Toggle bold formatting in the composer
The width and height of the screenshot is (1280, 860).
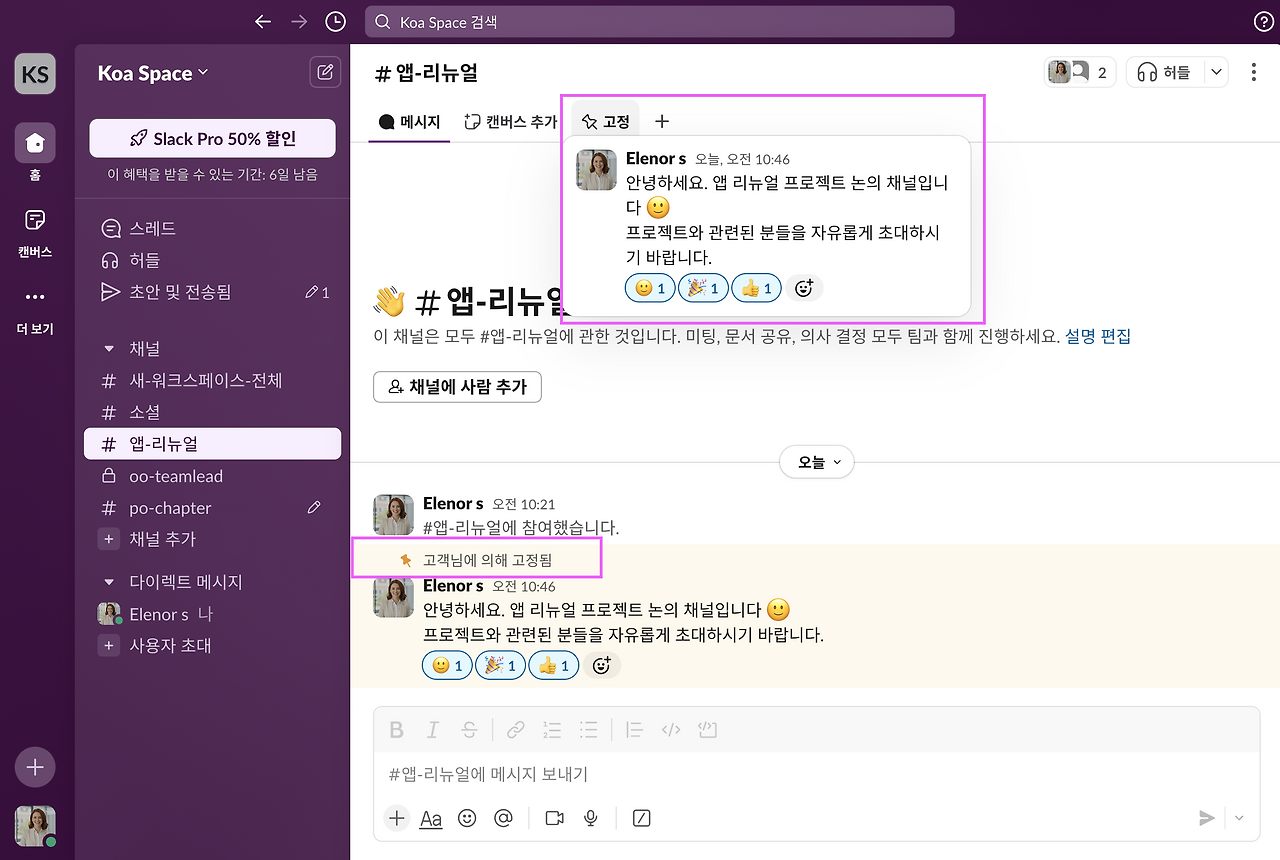point(396,729)
